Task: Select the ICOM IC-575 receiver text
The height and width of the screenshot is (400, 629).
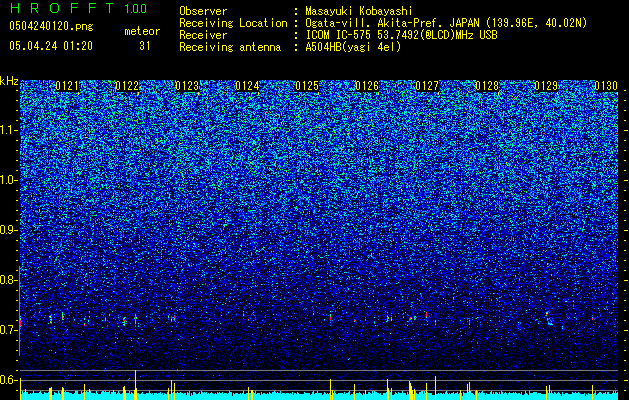Action: [402, 35]
